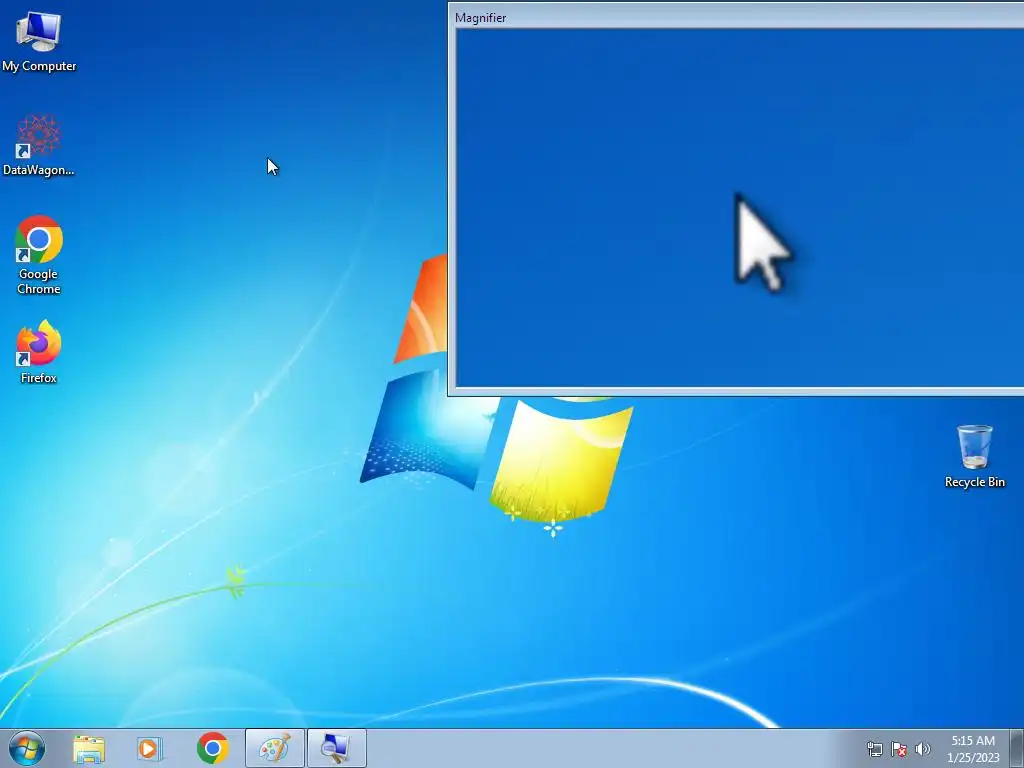
Task: Select the DataWagon shortcut on desktop
Action: pos(39,145)
